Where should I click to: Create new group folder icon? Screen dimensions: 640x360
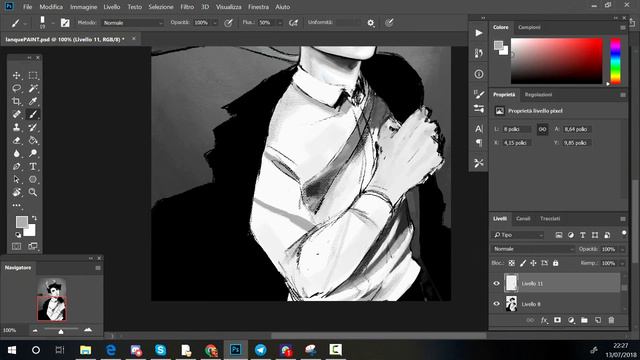[584, 320]
